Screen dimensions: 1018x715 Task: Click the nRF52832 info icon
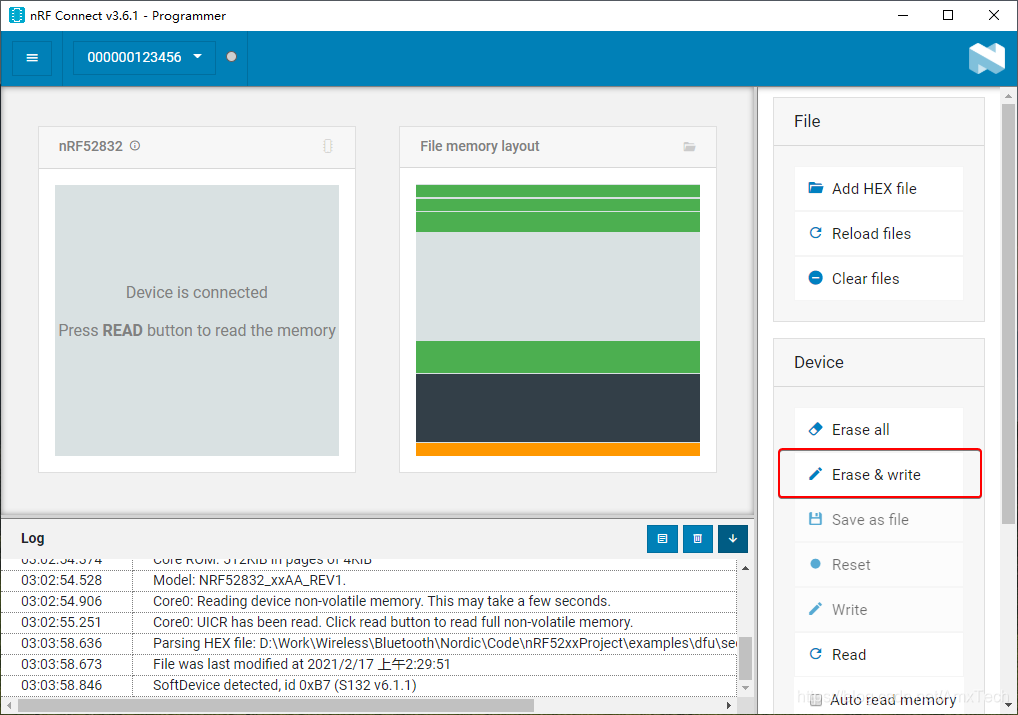tap(135, 145)
